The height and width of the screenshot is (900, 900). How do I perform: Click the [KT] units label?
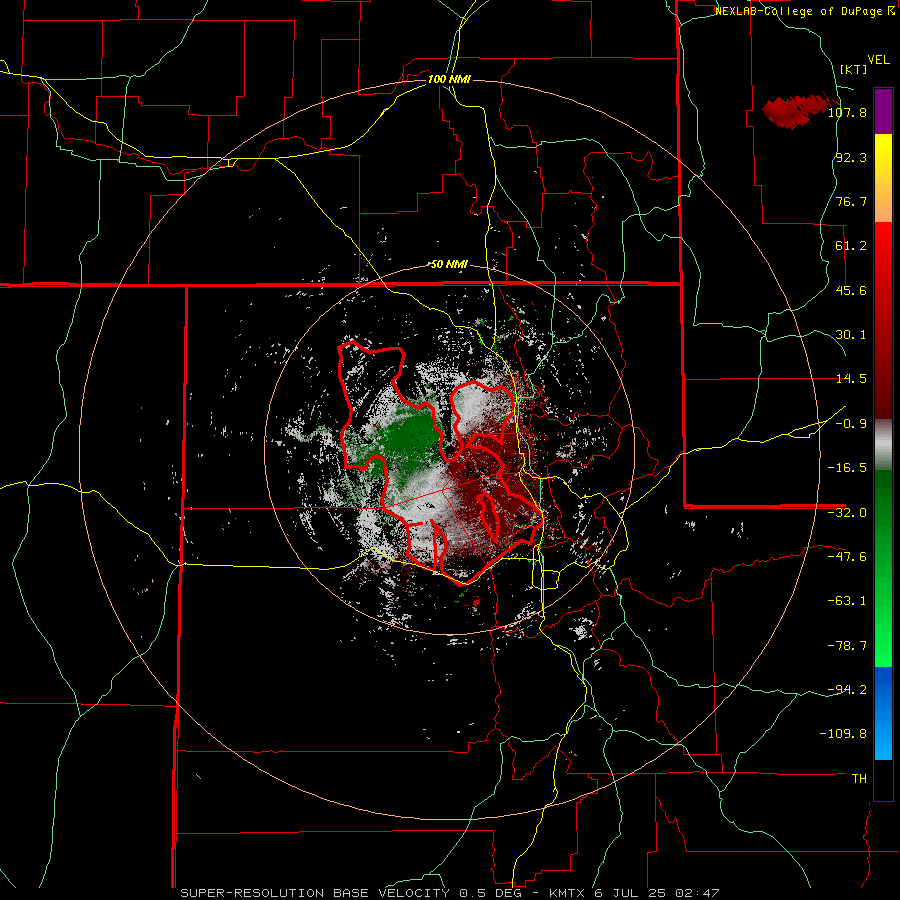pos(854,69)
